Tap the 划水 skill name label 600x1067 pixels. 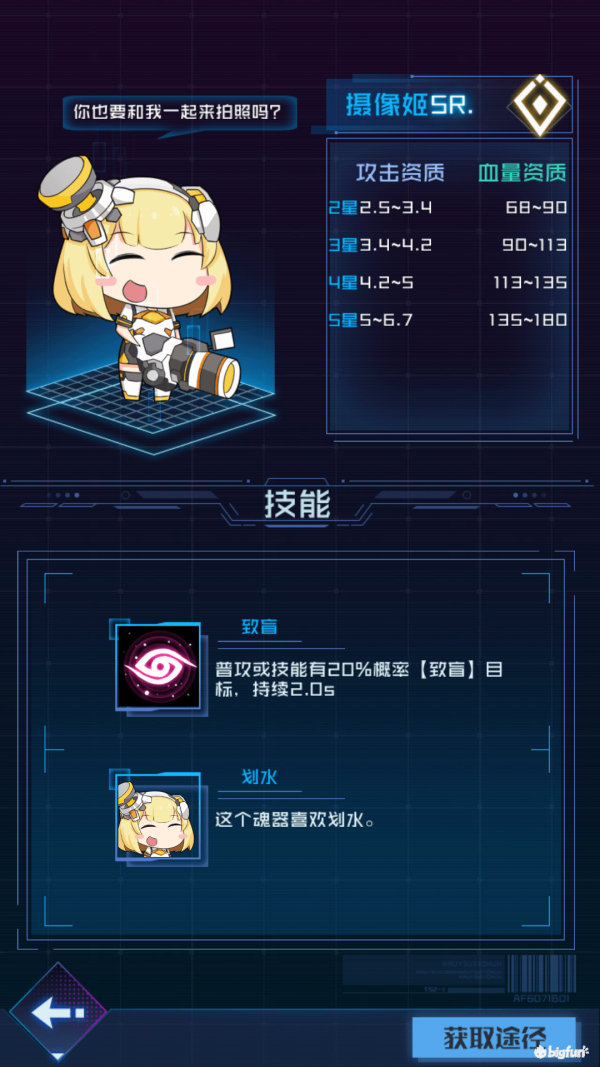pos(259,778)
